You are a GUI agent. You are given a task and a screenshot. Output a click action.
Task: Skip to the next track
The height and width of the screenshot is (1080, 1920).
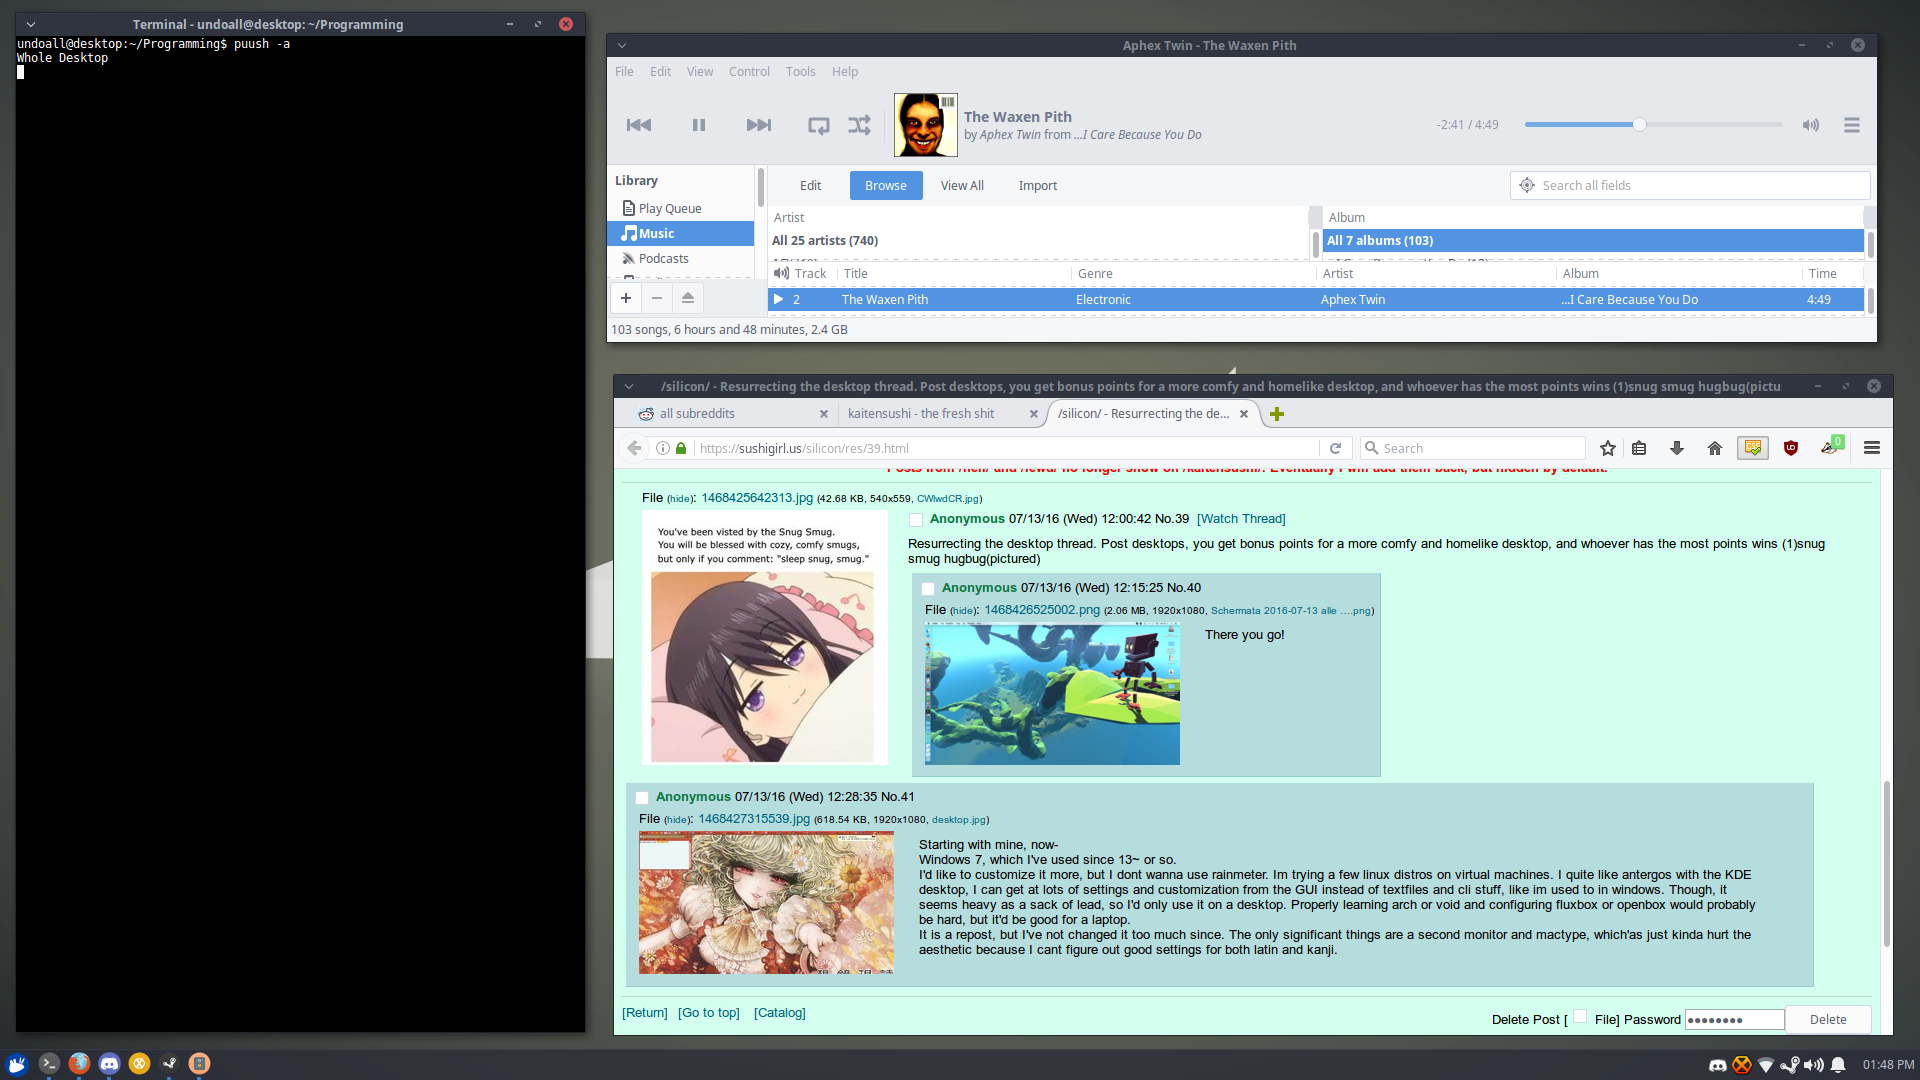[x=758, y=125]
